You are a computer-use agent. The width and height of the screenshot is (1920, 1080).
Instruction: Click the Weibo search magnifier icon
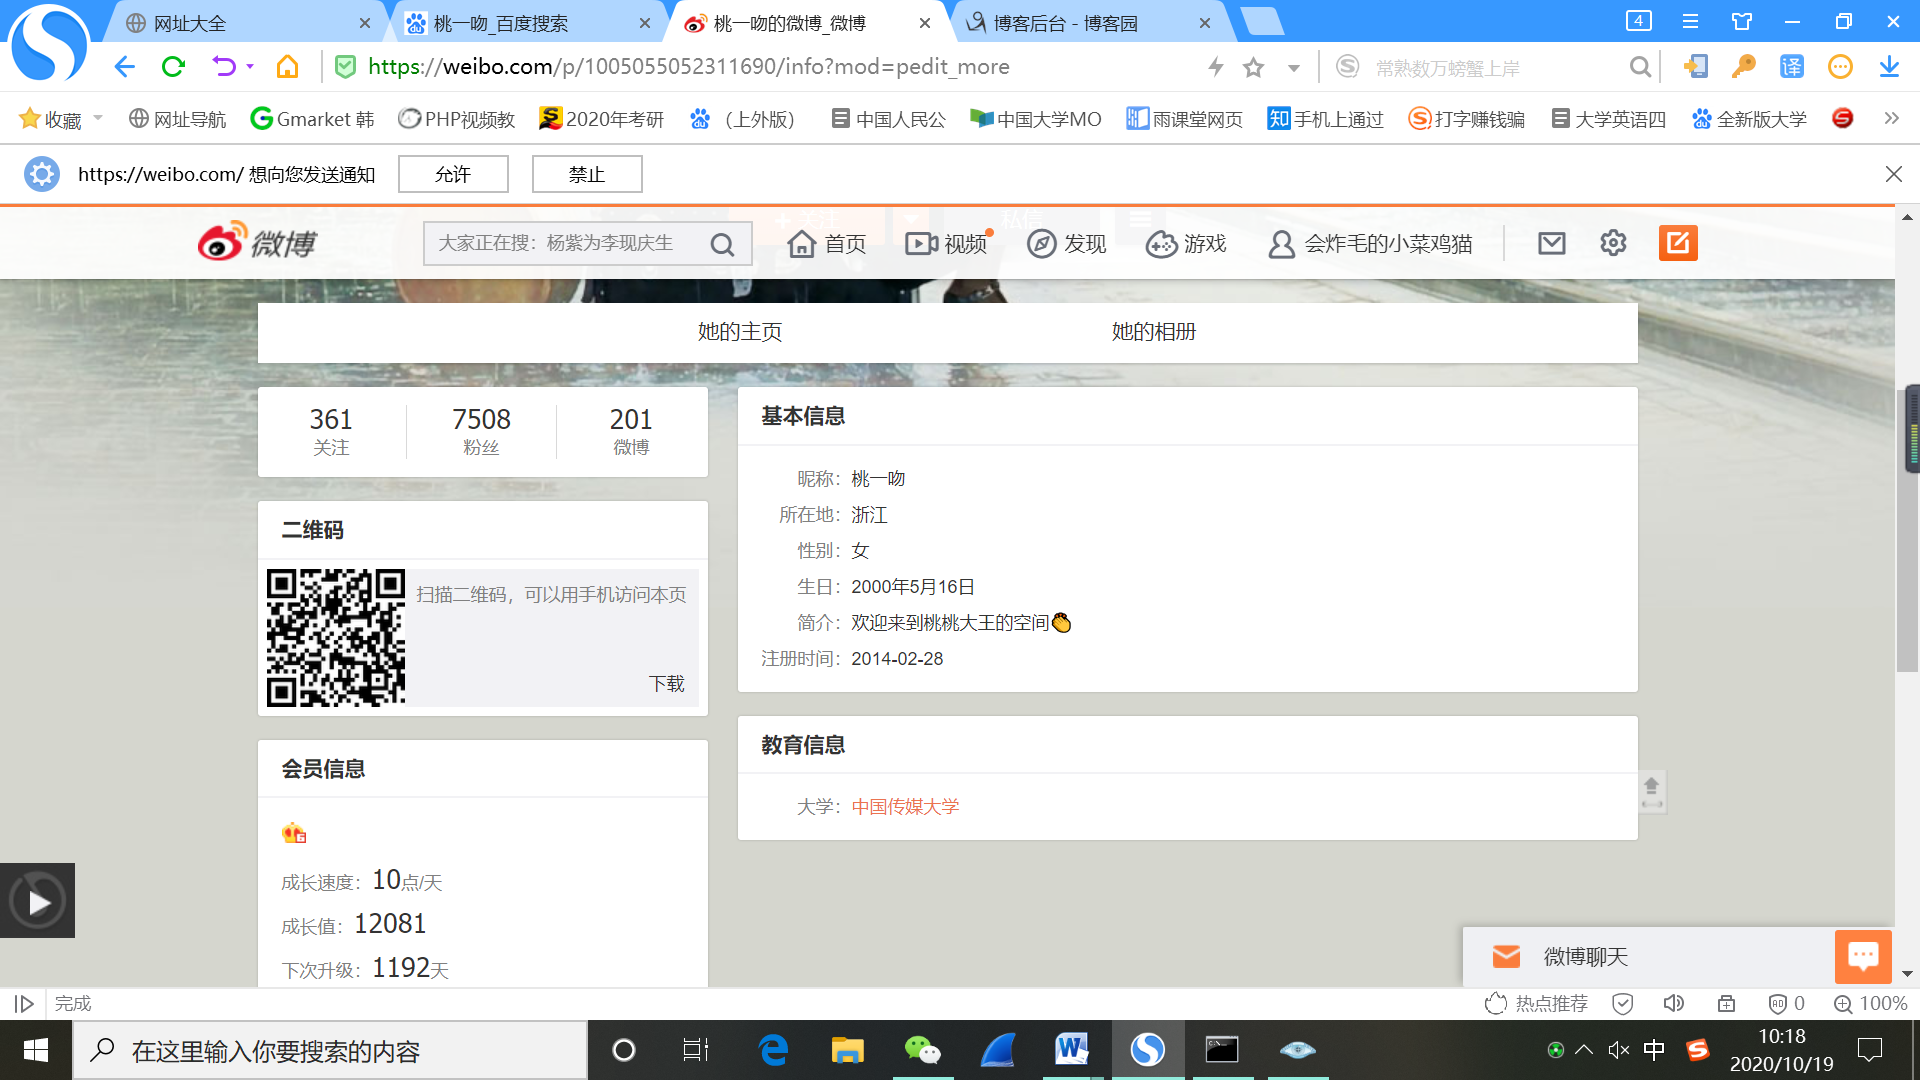[x=722, y=244]
